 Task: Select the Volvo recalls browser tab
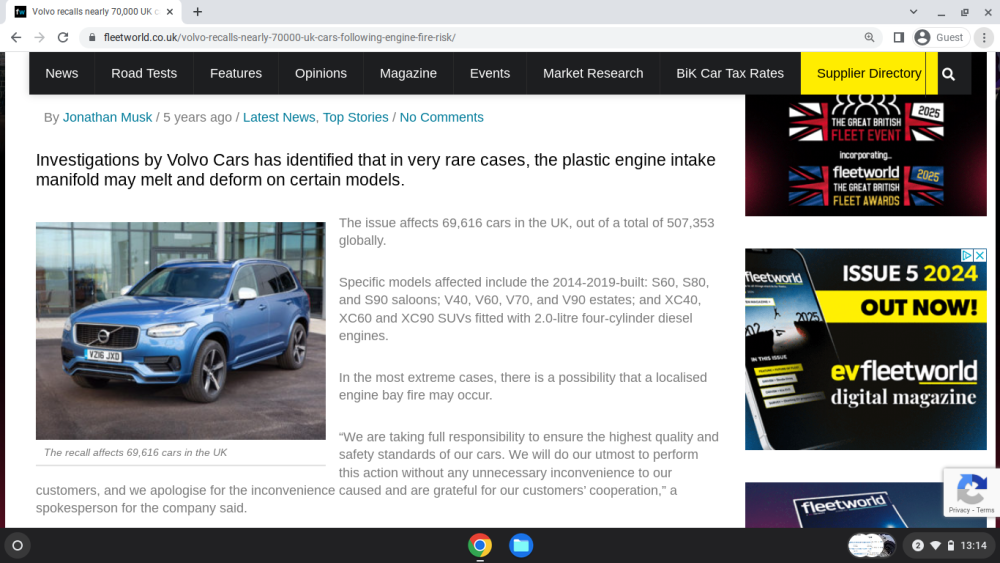pos(94,11)
